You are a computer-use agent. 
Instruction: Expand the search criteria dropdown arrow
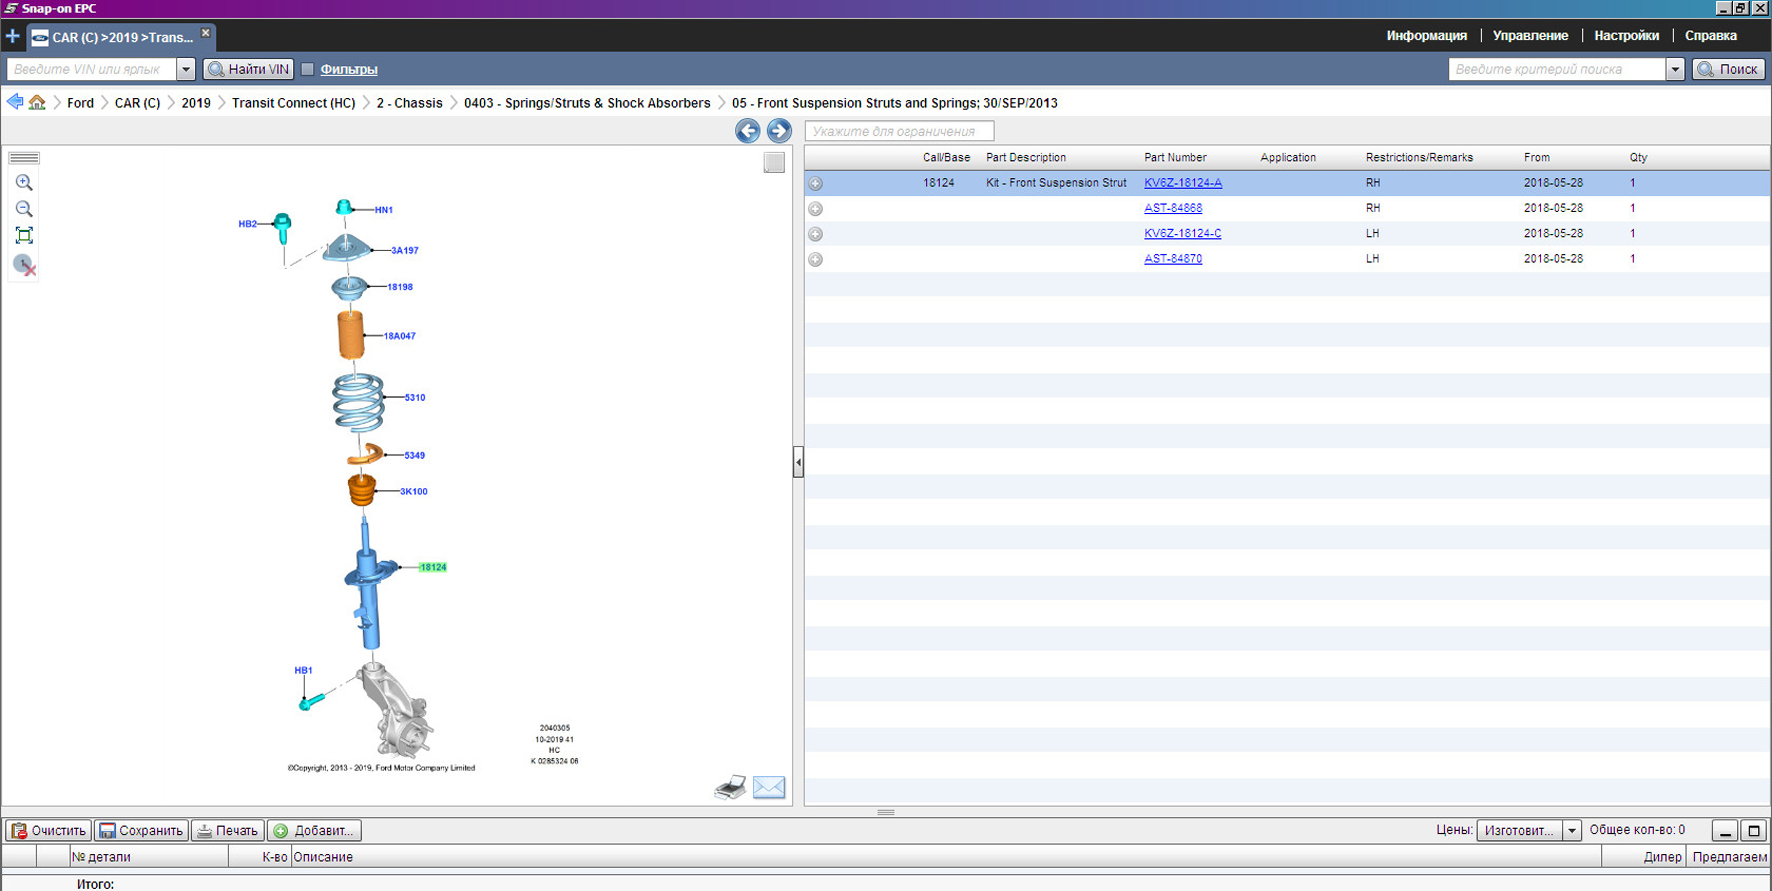(1675, 69)
